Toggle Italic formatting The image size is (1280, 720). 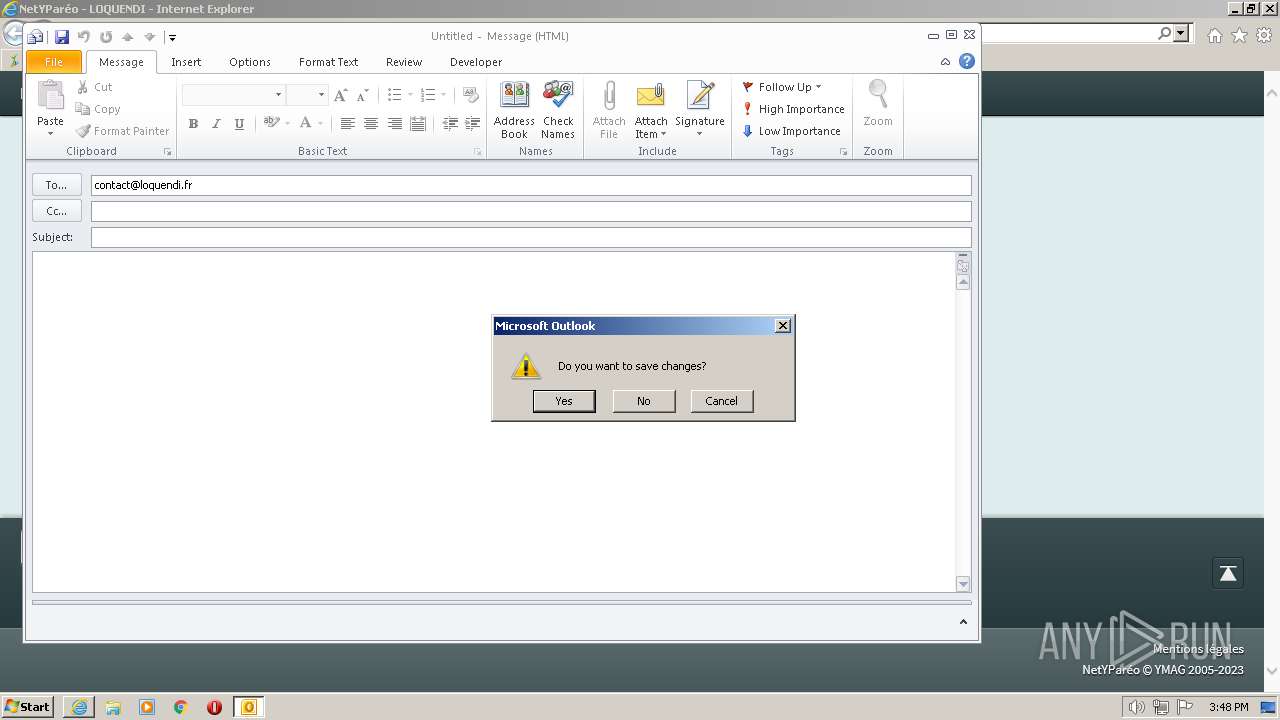pos(216,124)
